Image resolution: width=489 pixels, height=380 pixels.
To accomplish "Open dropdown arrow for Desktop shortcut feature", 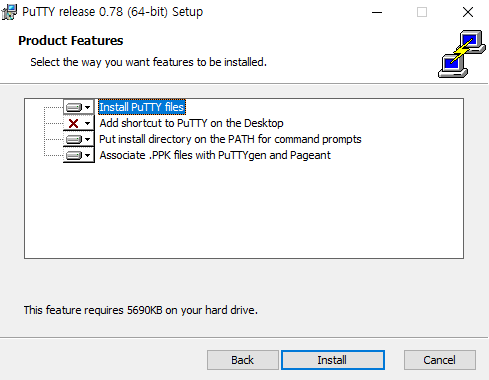I will coord(88,123).
